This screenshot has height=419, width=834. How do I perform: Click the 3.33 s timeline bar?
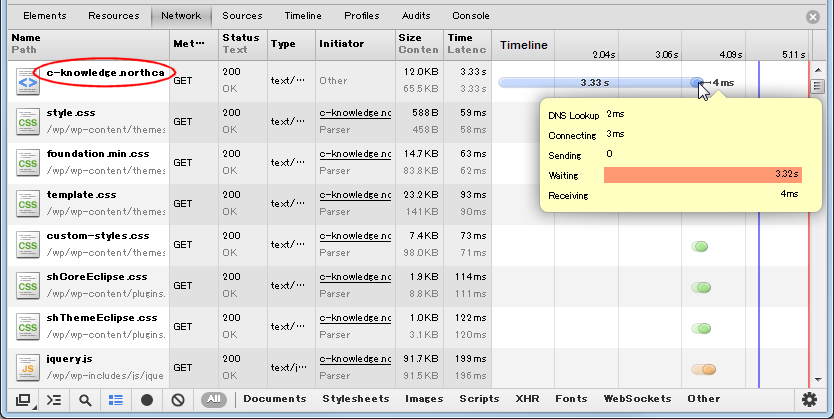[x=594, y=82]
